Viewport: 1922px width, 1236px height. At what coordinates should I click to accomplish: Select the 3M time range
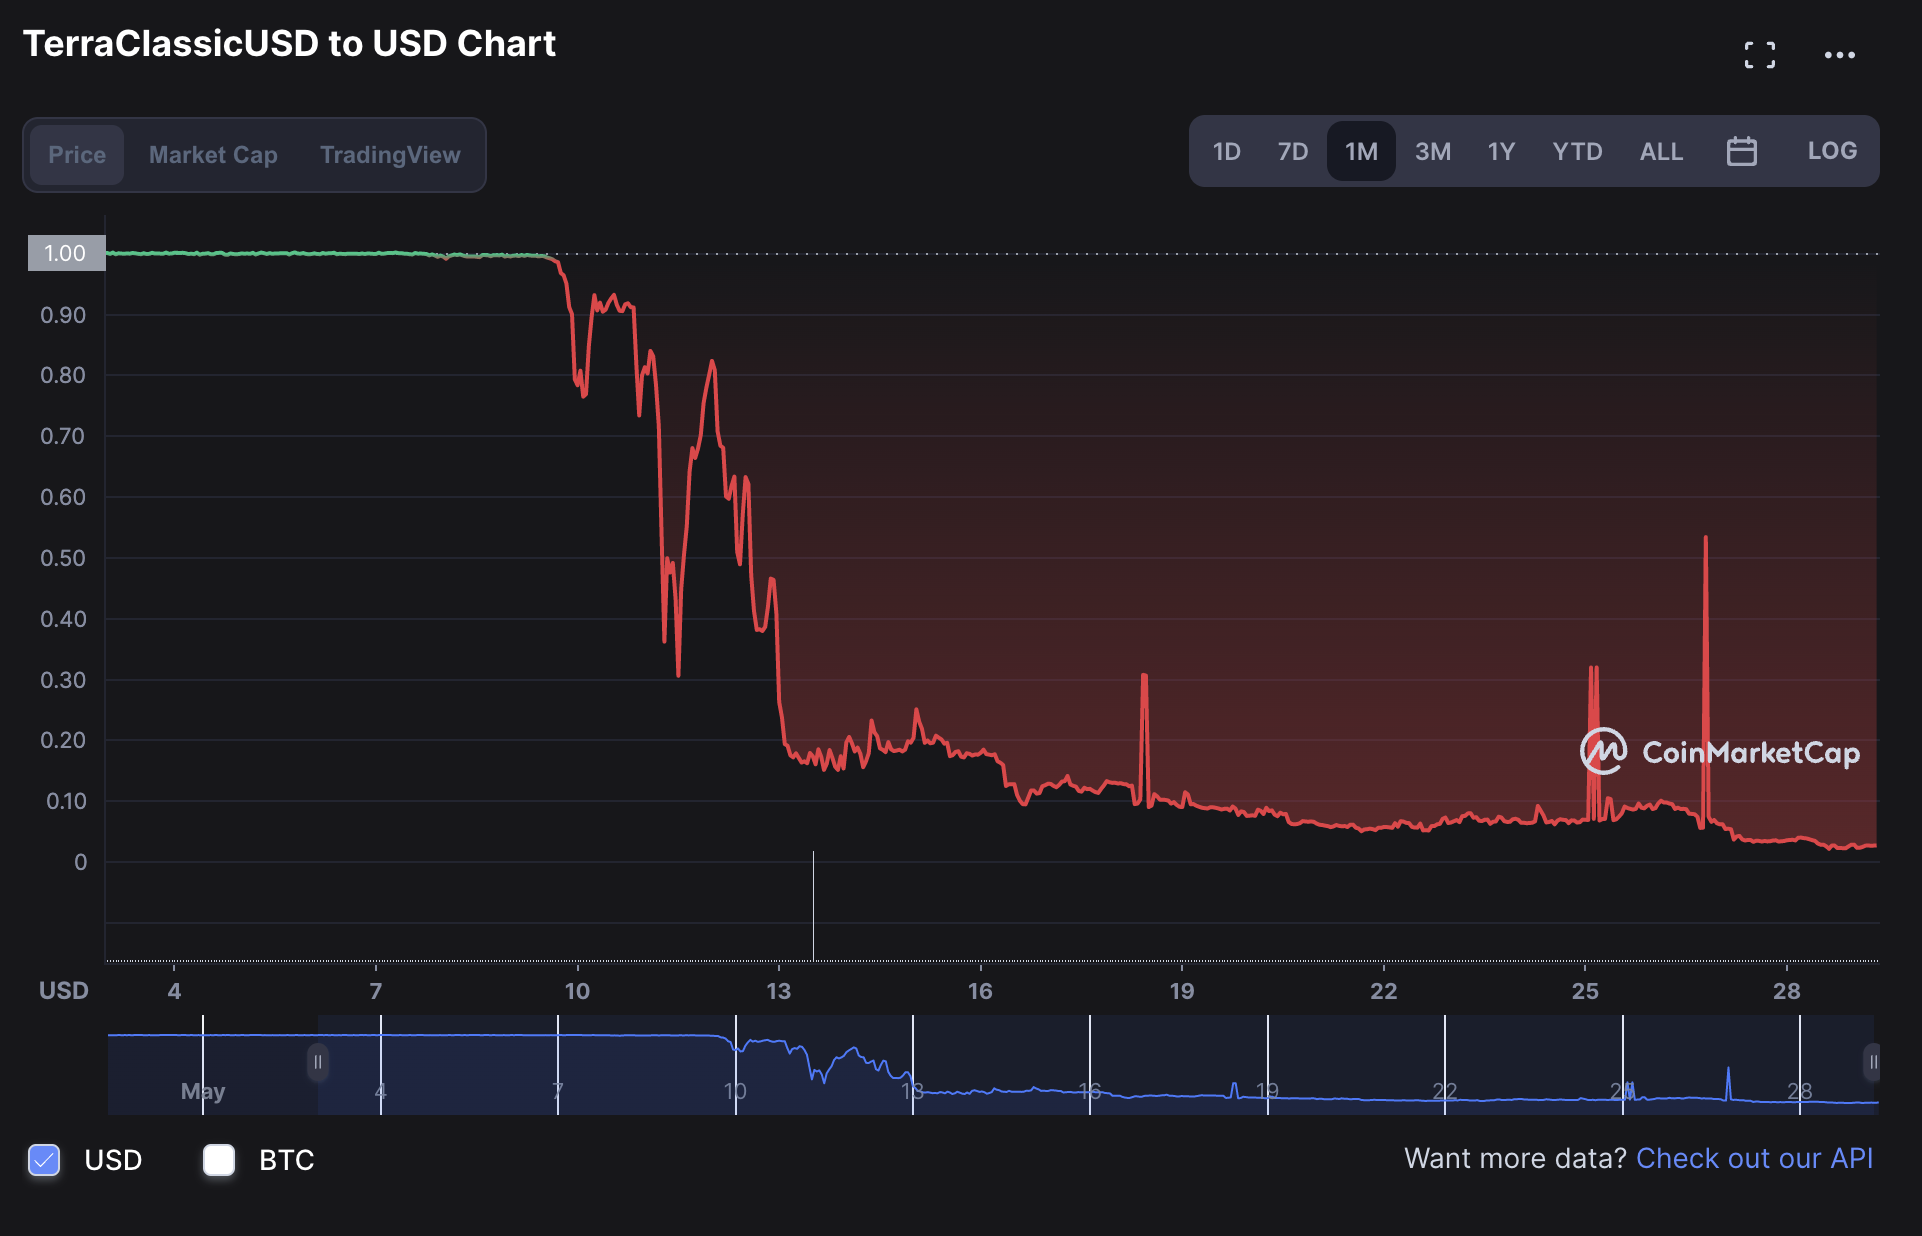[1432, 152]
